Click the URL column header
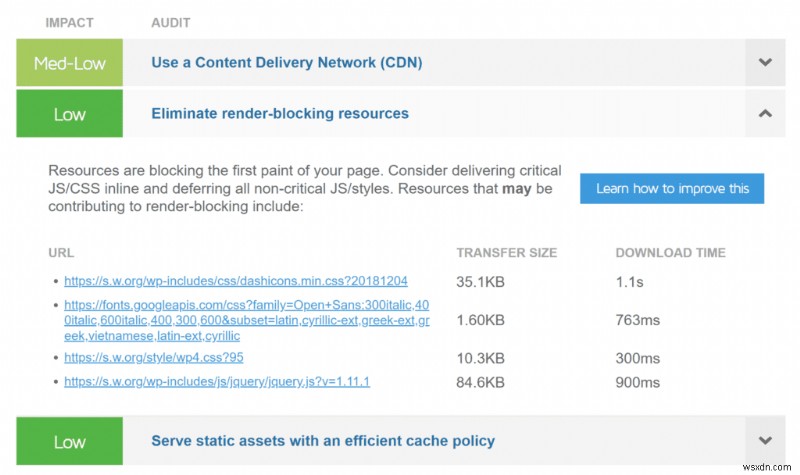The image size is (800, 475). (x=61, y=253)
